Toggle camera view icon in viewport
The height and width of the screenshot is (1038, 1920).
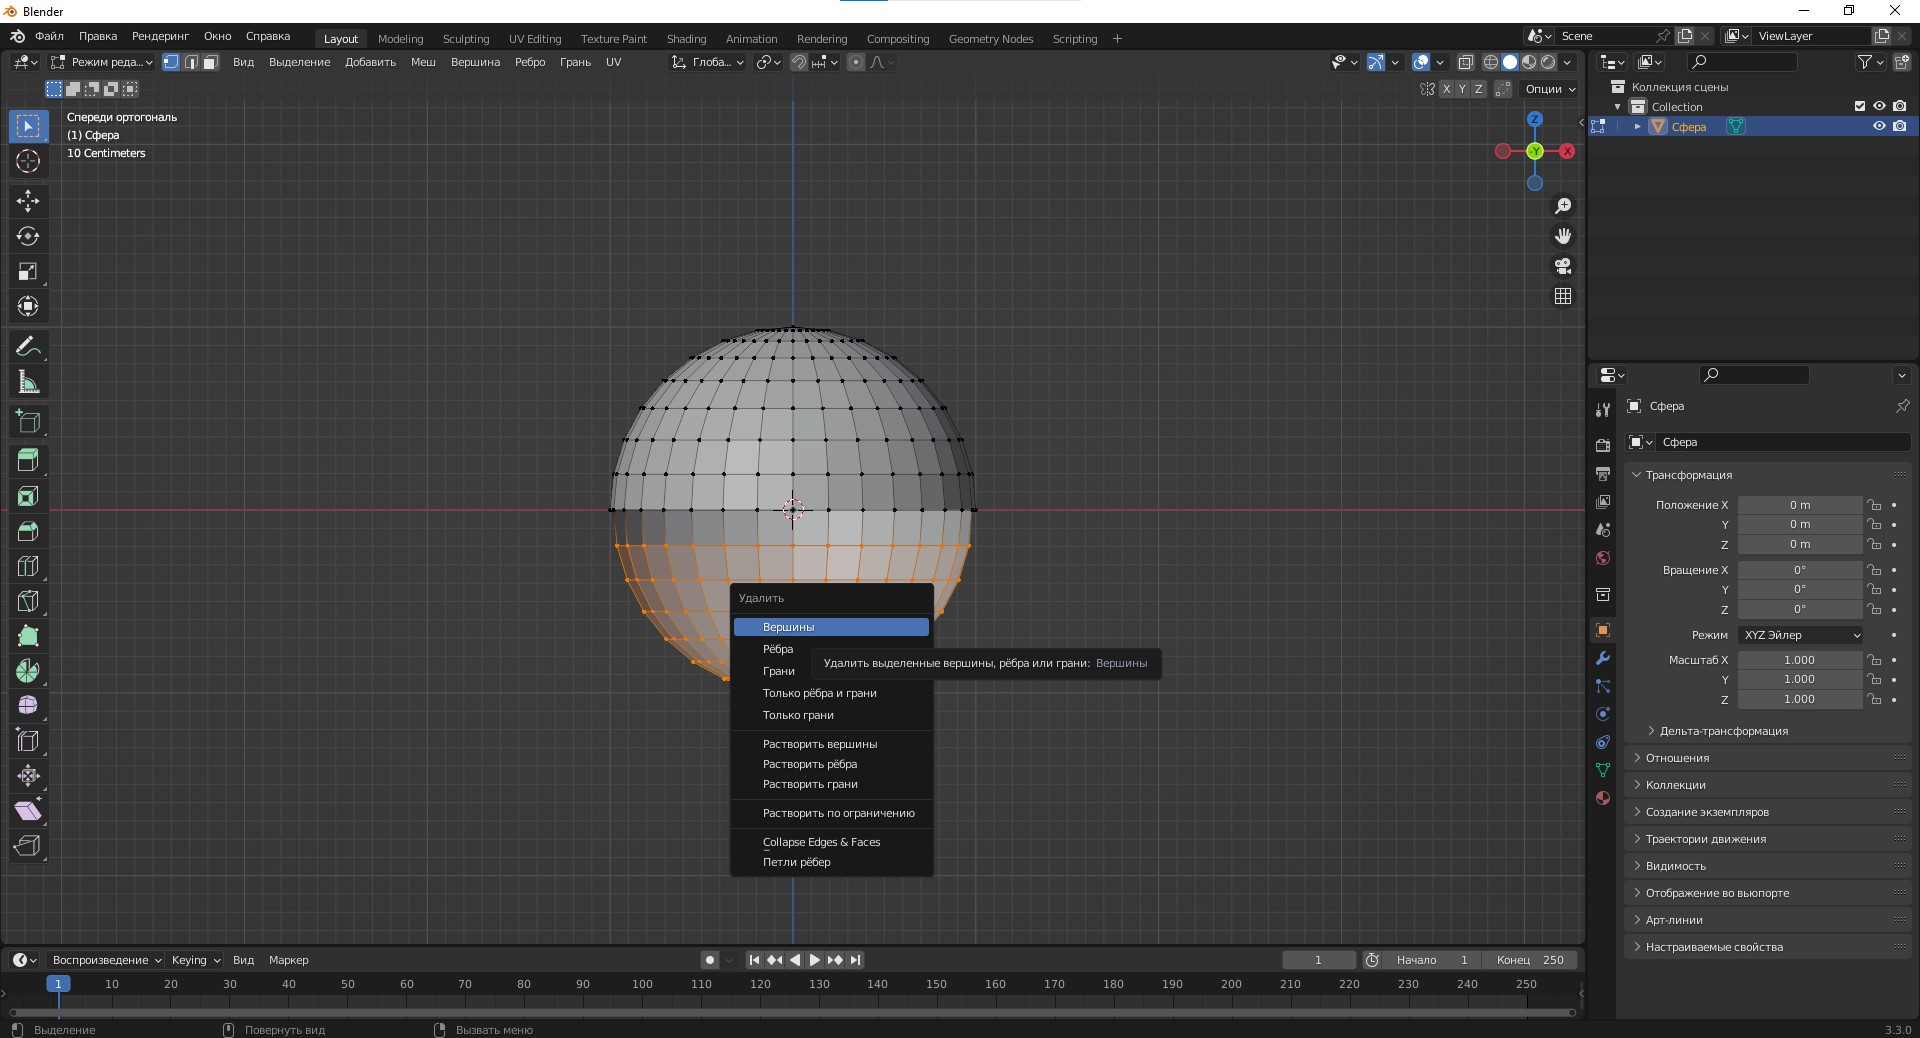(1563, 266)
